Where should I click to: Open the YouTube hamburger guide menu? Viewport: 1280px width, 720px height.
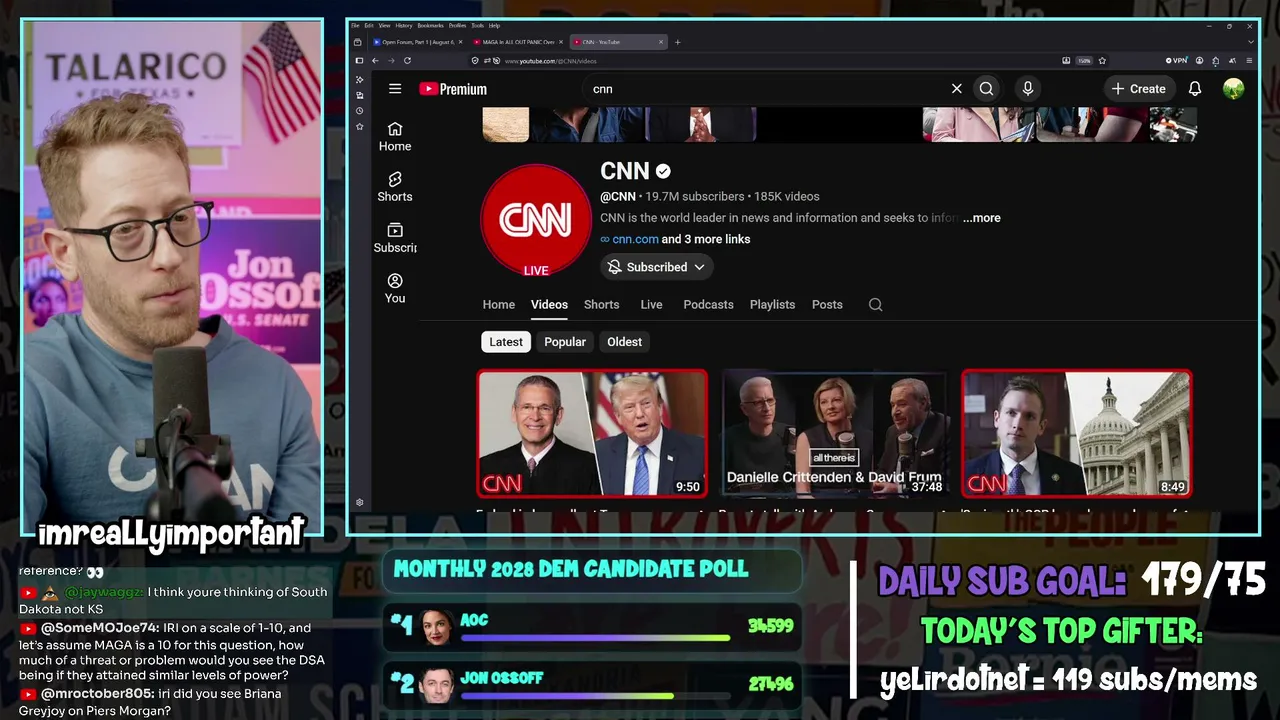click(x=395, y=89)
